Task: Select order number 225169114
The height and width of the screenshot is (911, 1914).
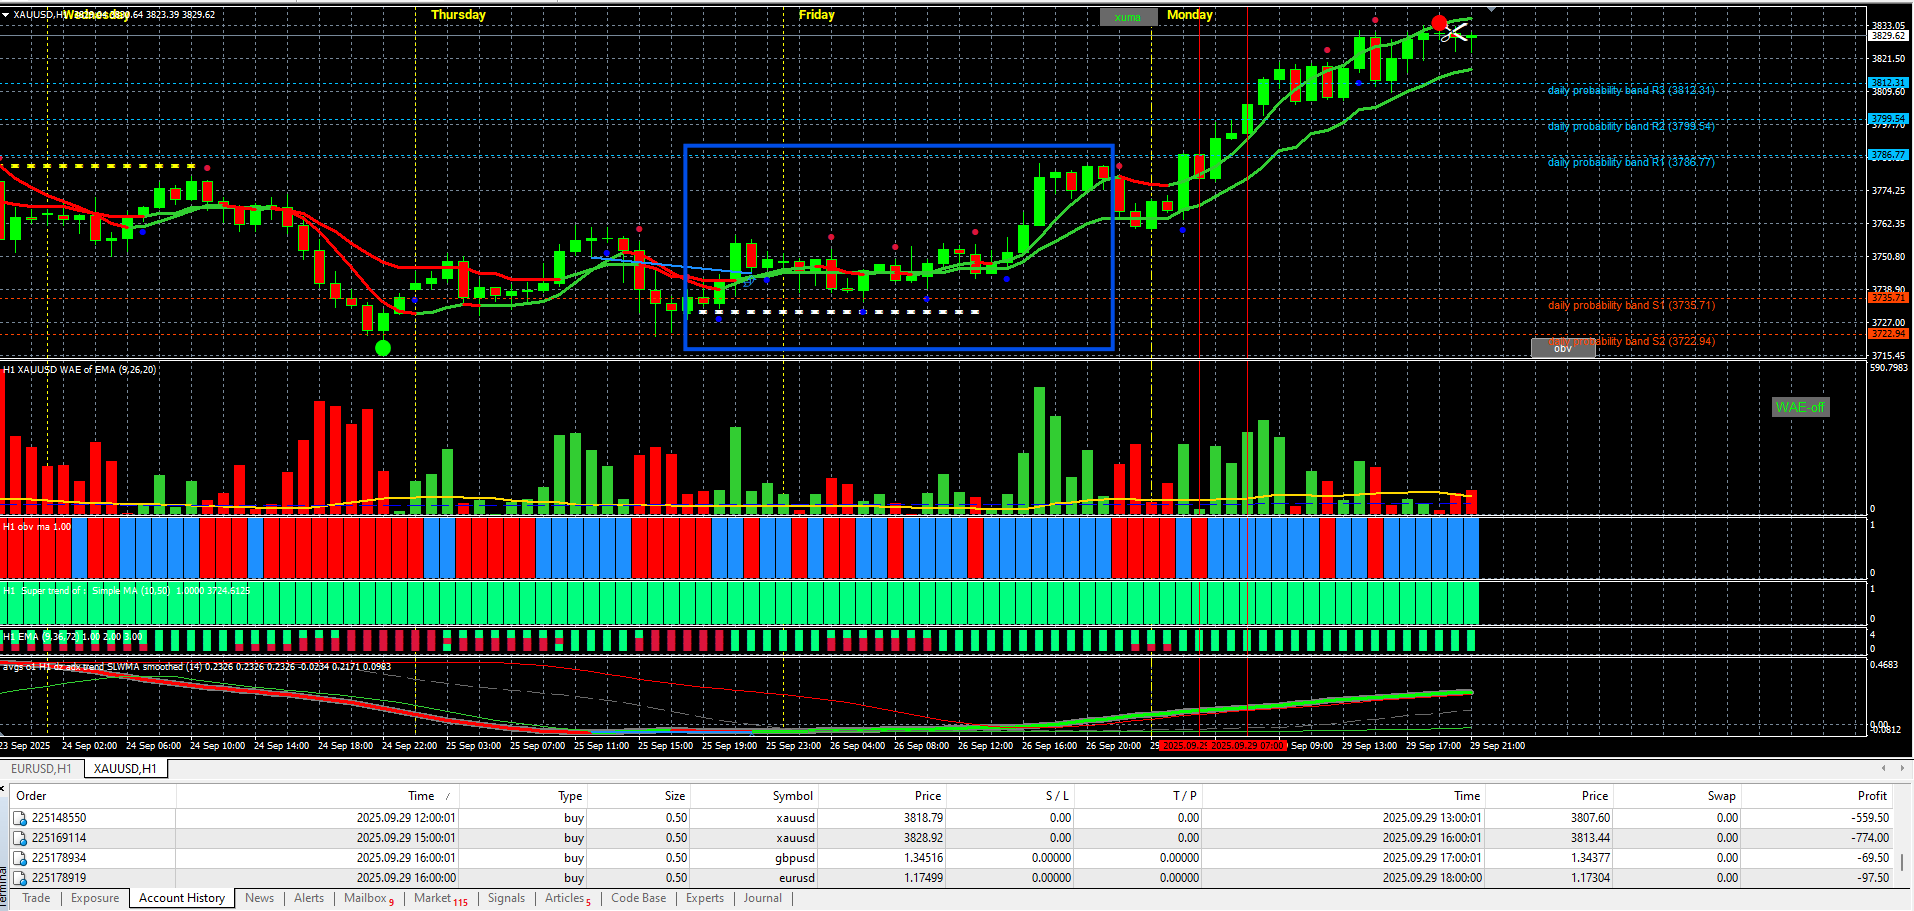Action: click(x=59, y=838)
